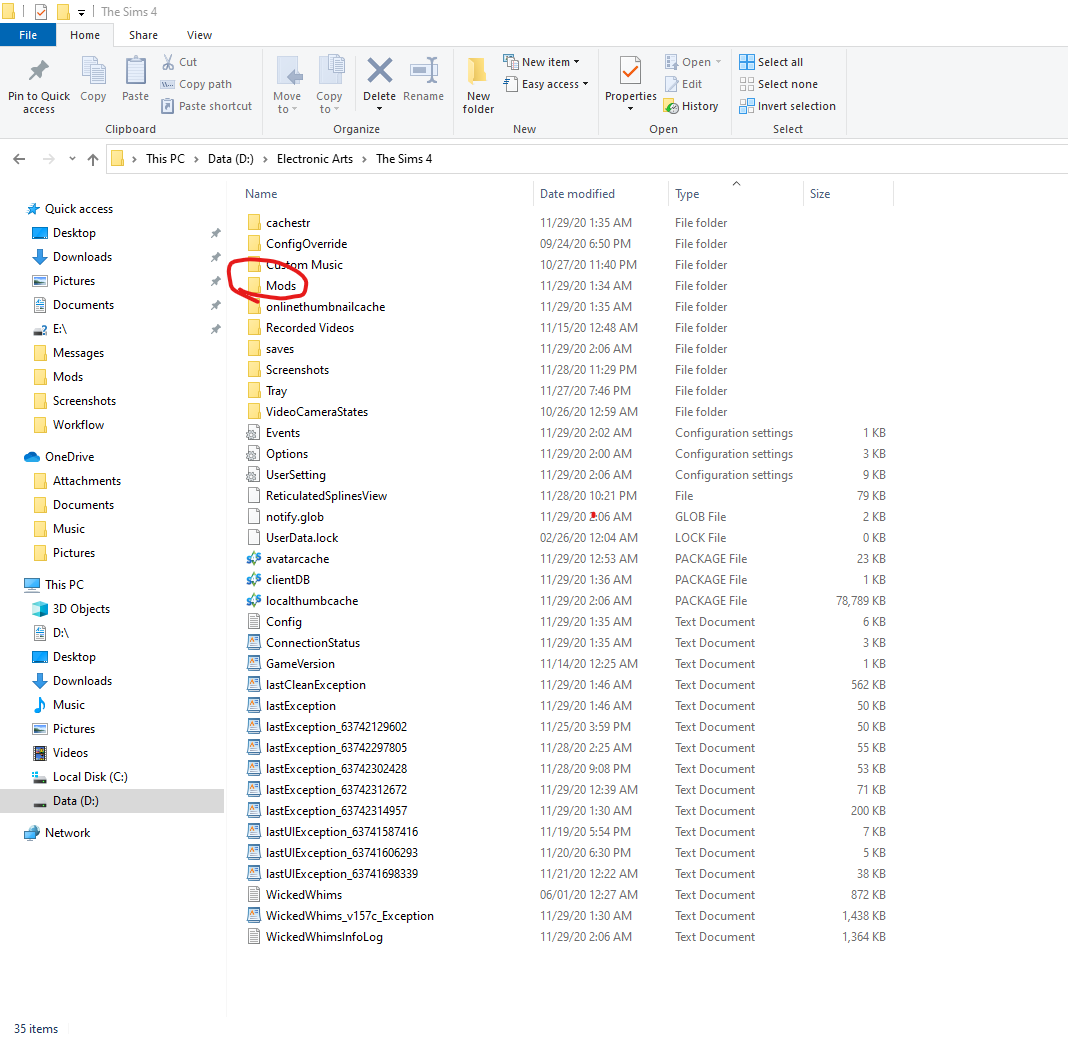
Task: Create a New folder via ribbon icon
Action: [x=478, y=72]
